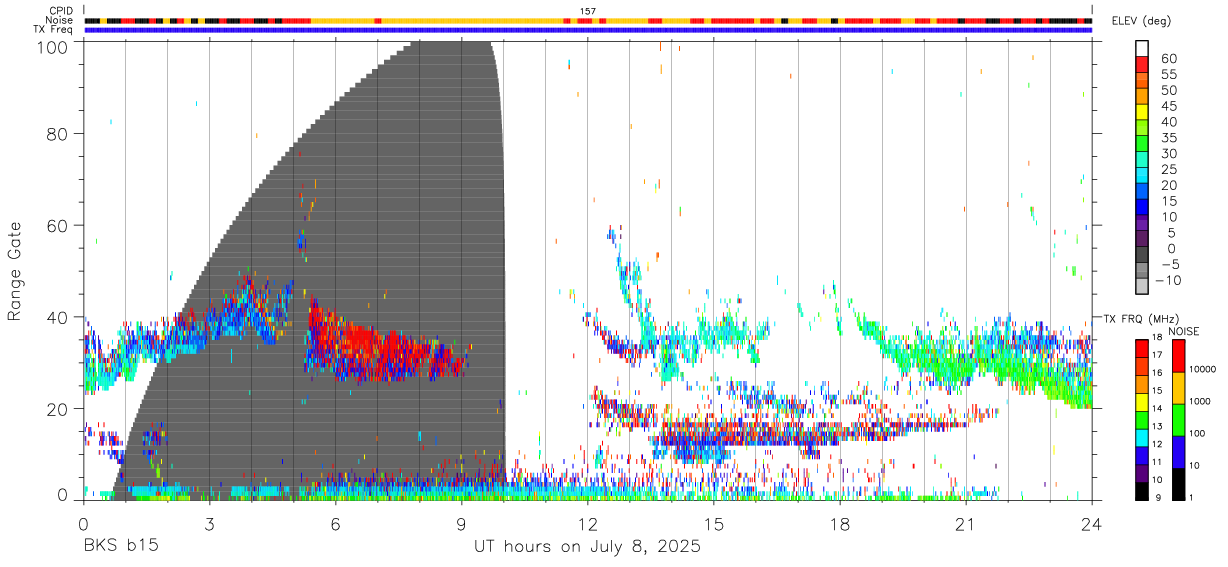The height and width of the screenshot is (567, 1228).
Task: Select the Noise status strip above the plot
Action: tap(587, 20)
